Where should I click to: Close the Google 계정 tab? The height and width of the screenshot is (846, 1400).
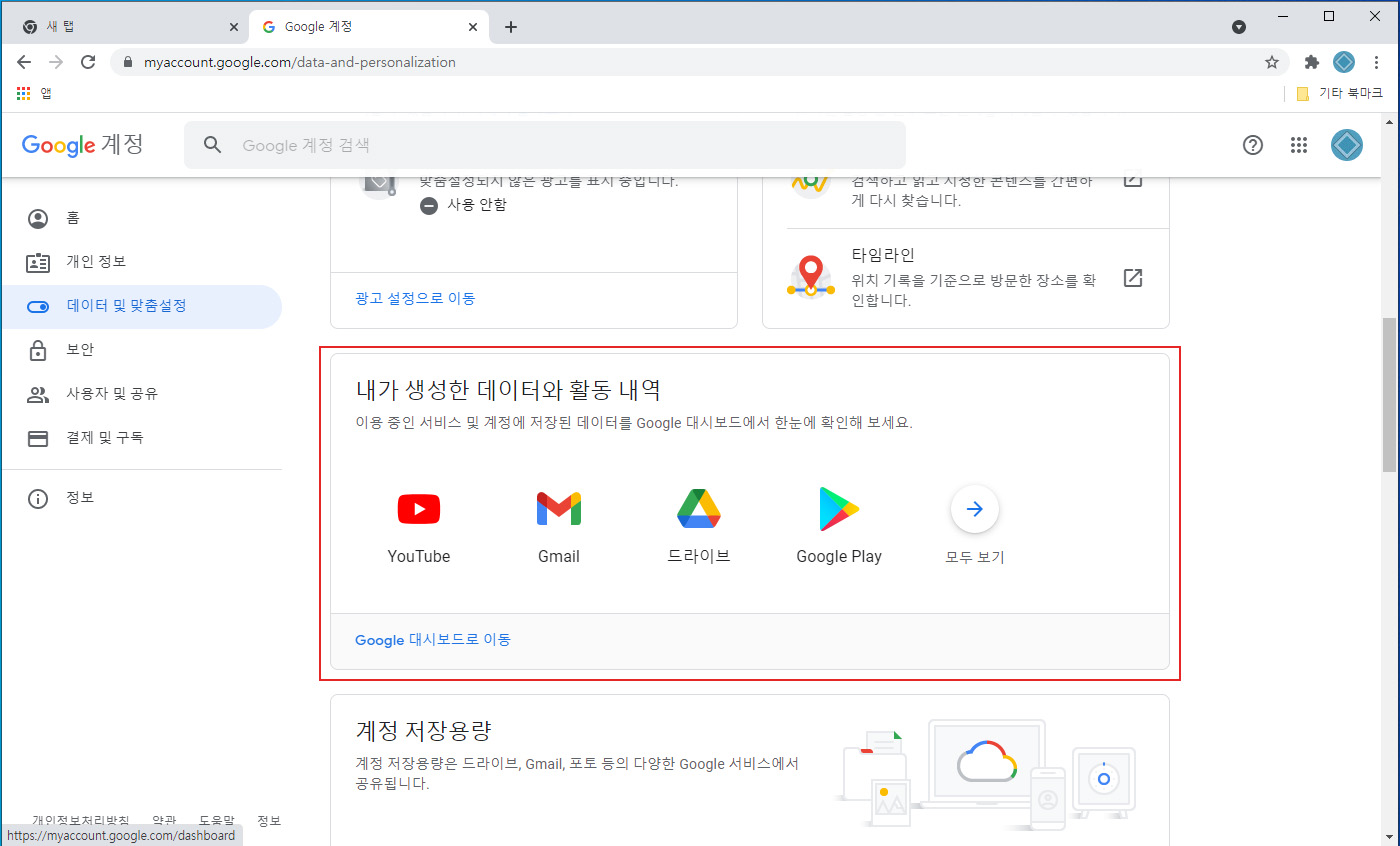pos(472,27)
